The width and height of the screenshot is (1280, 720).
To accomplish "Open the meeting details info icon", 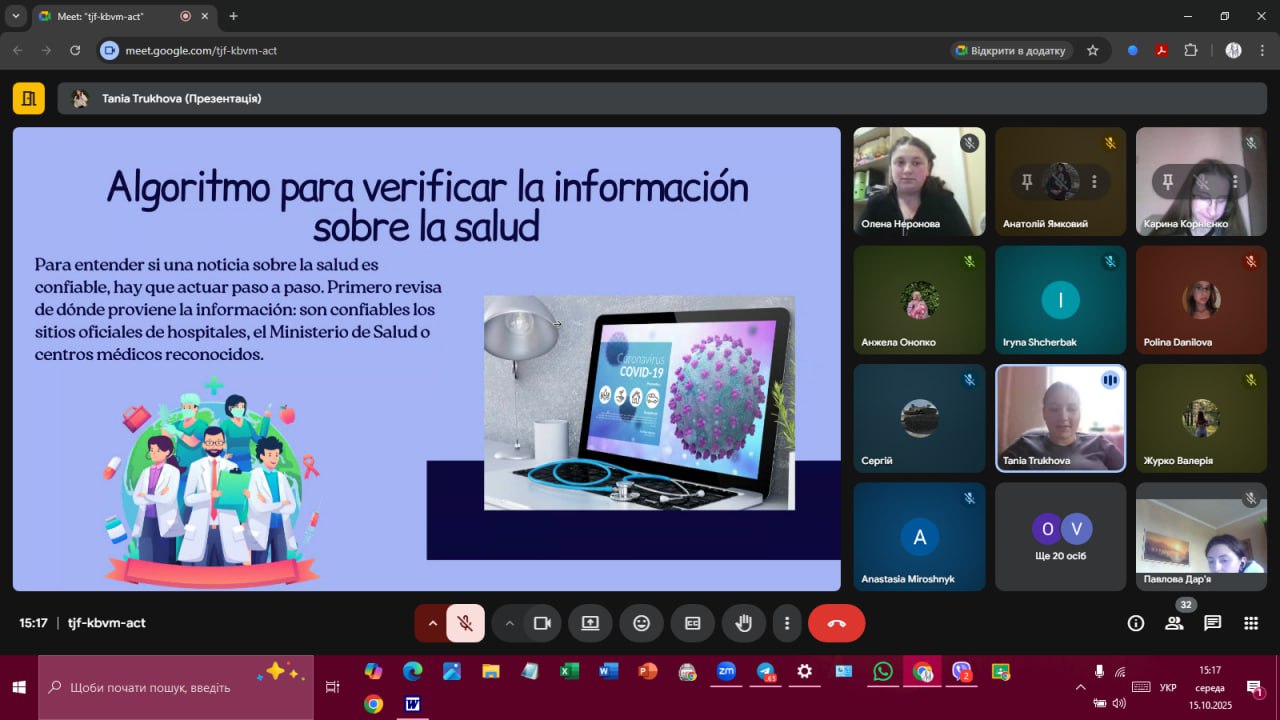I will coord(1135,623).
